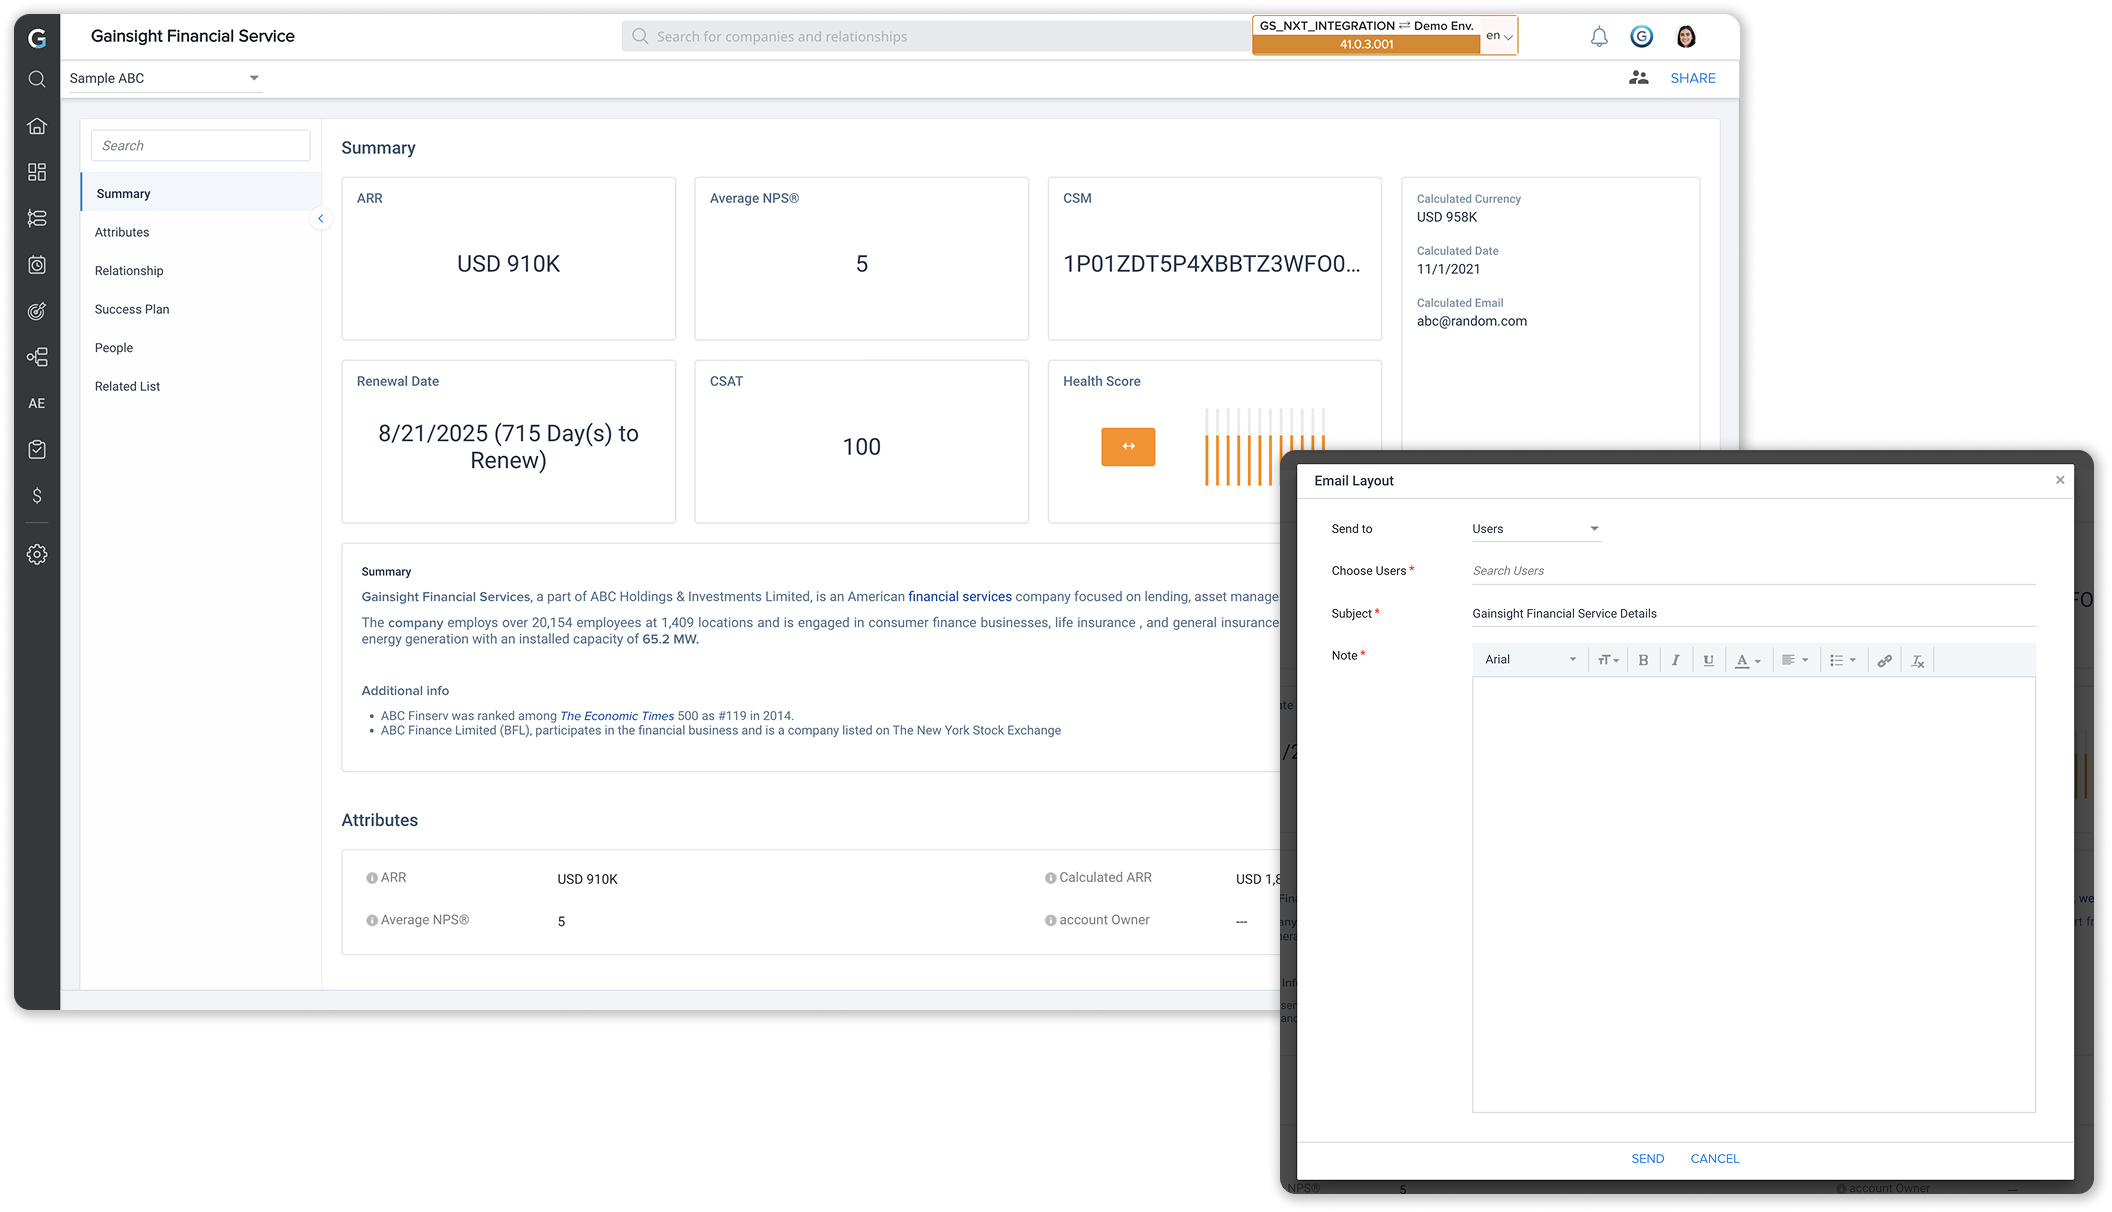The width and height of the screenshot is (2112, 1212).
Task: Open the administration gear icon in sidebar
Action: [37, 554]
